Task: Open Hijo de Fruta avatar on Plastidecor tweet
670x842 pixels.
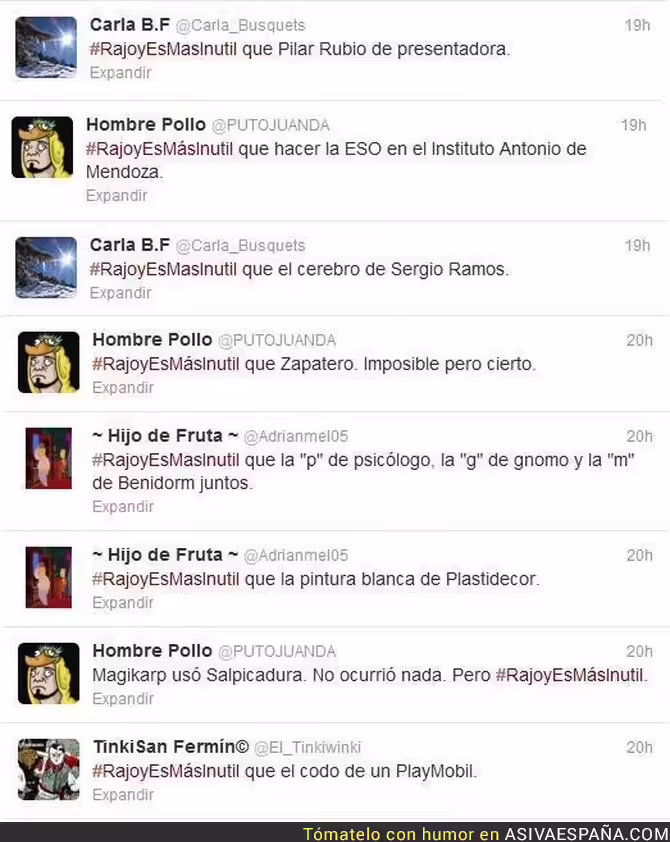Action: pyautogui.click(x=49, y=577)
